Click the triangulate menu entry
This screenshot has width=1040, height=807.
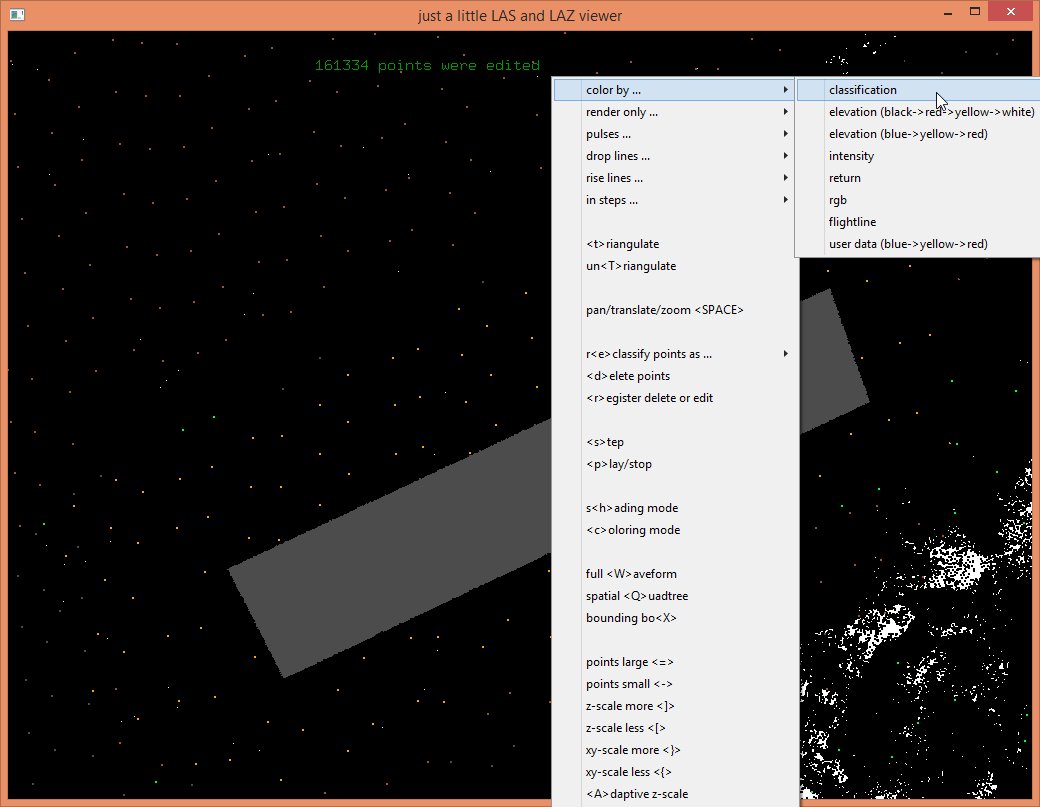[x=622, y=244]
